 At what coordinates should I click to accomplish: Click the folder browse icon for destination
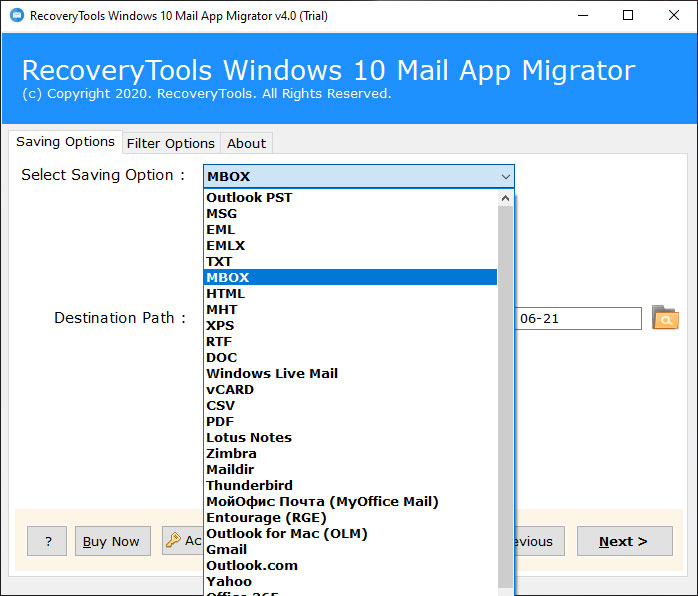click(665, 318)
